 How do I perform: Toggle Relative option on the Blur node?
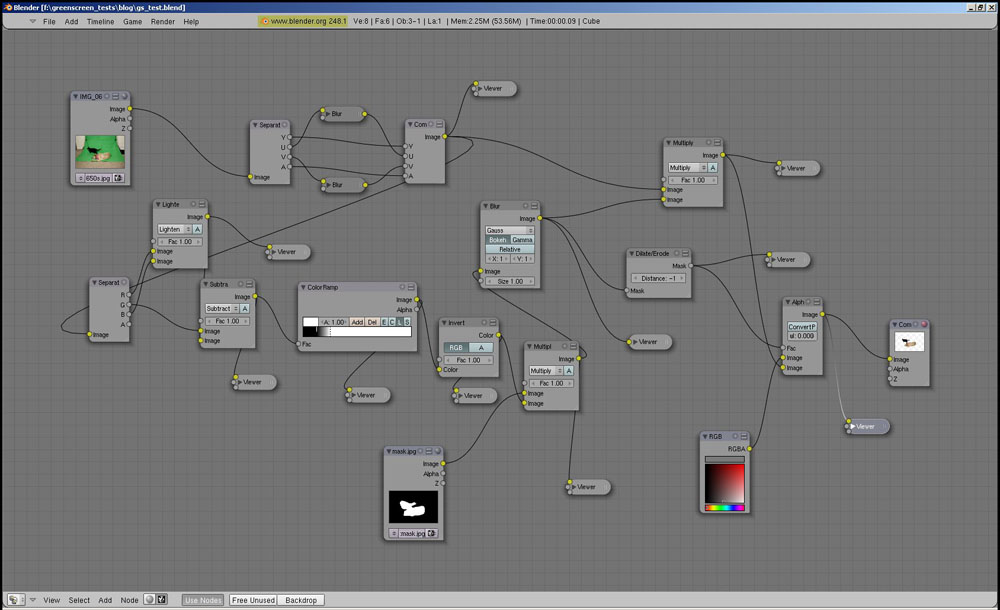click(510, 249)
